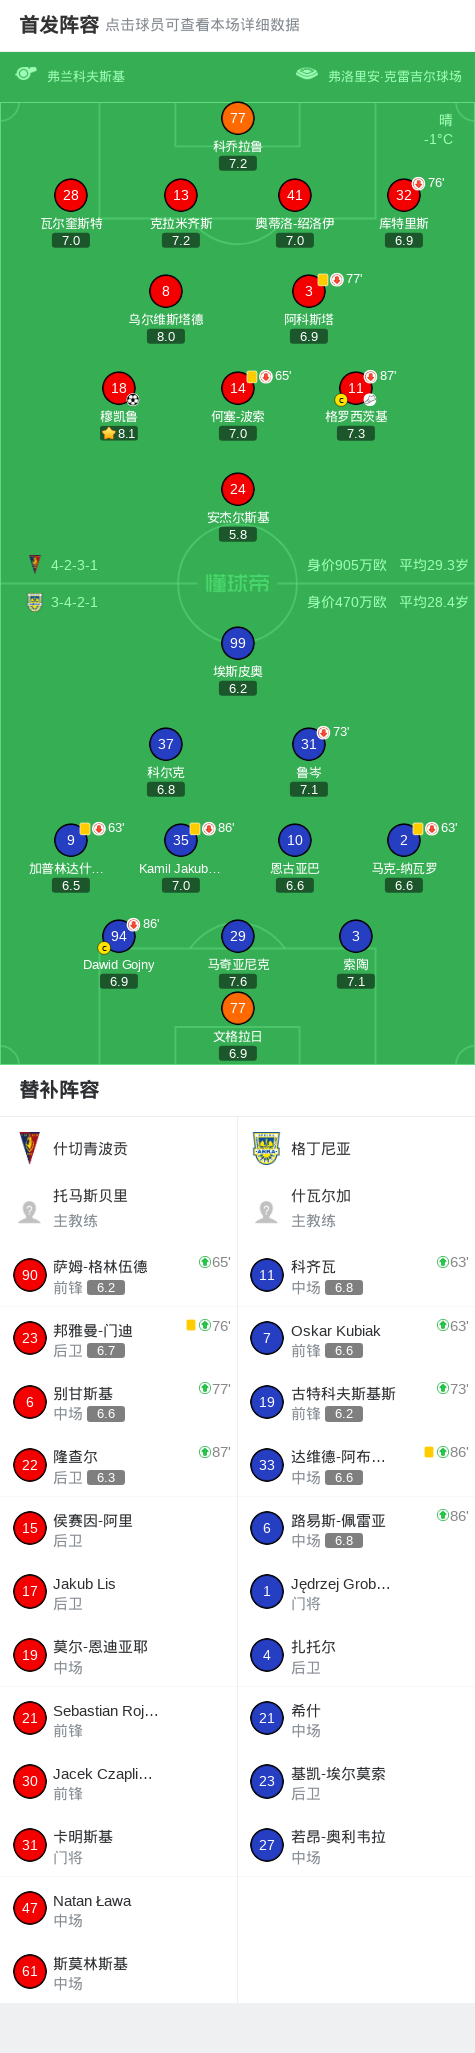Tap blue player 29 马奇亚尼克 circle

[237, 936]
